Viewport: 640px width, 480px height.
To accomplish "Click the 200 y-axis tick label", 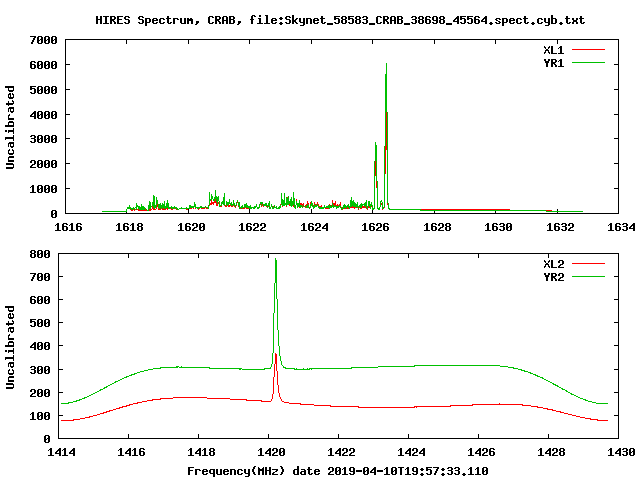I will pyautogui.click(x=40, y=393).
